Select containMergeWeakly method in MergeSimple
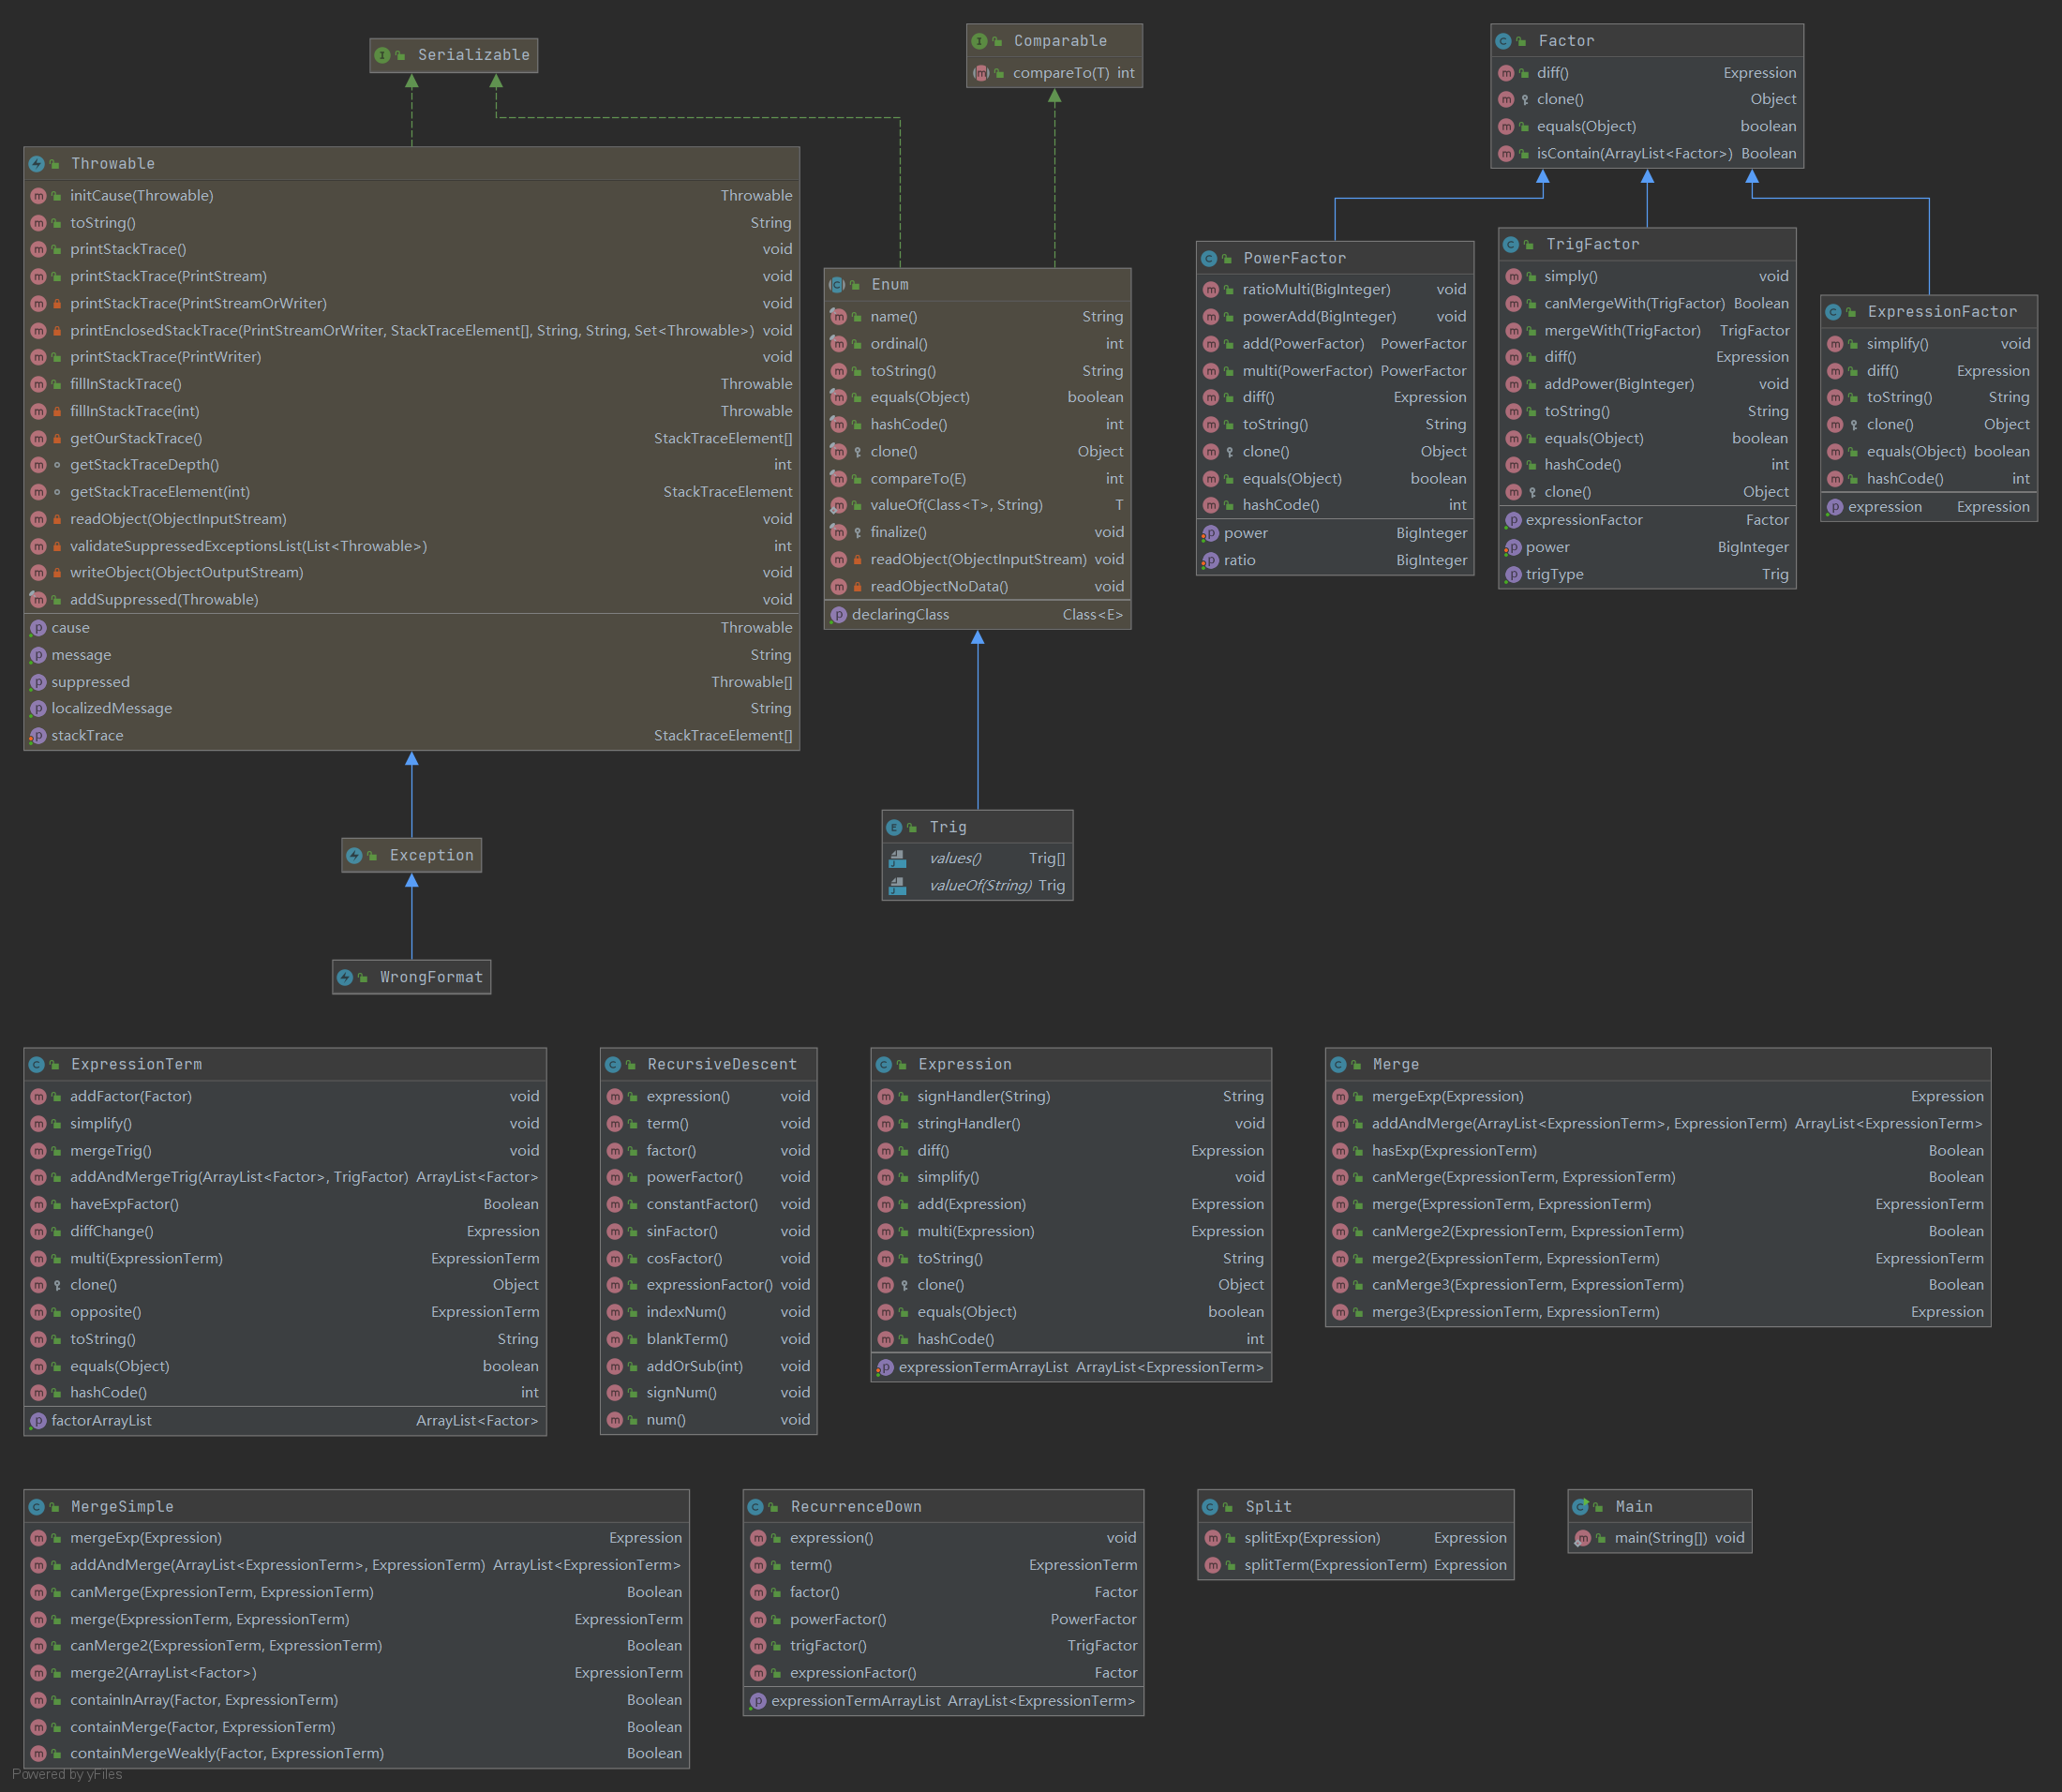This screenshot has width=2062, height=1792. coord(226,1753)
